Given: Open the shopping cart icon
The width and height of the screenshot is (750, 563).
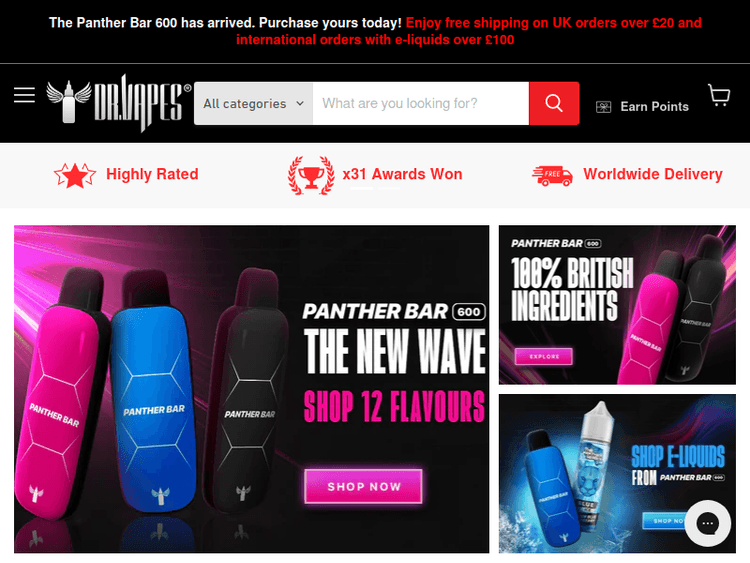Looking at the screenshot, I should (x=719, y=95).
